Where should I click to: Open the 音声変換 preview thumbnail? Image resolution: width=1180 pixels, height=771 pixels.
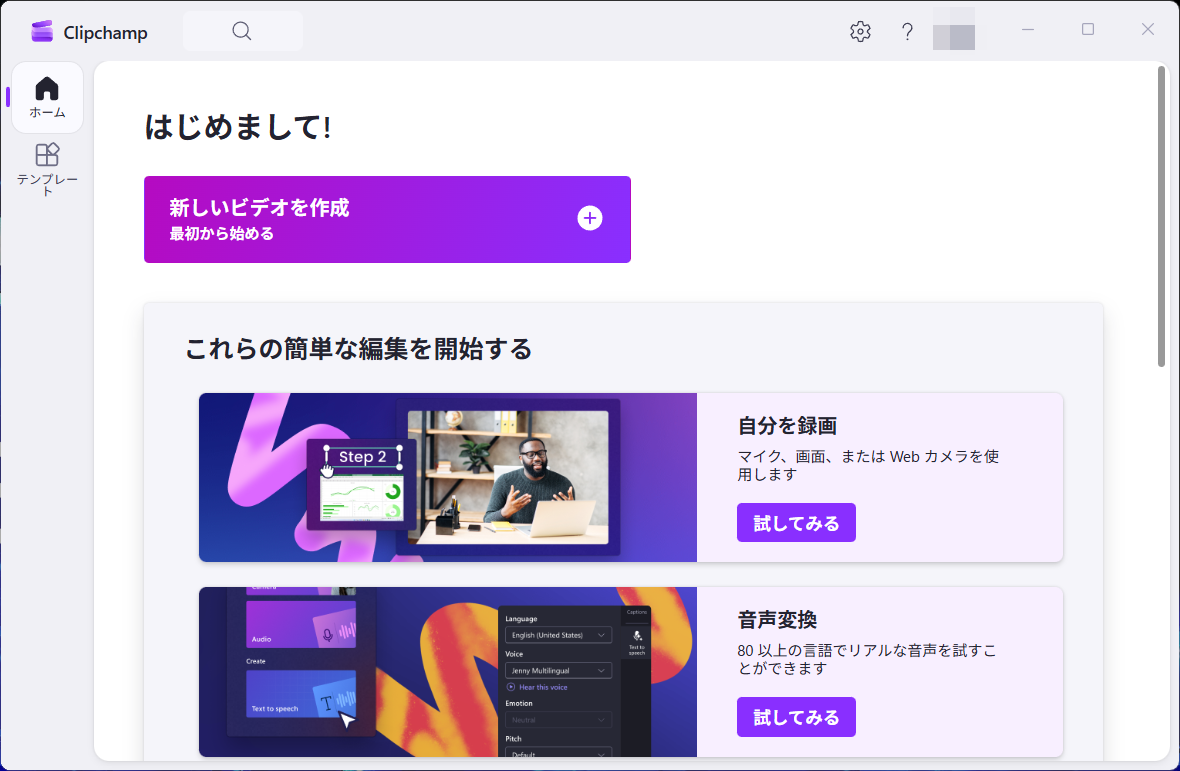tap(448, 672)
